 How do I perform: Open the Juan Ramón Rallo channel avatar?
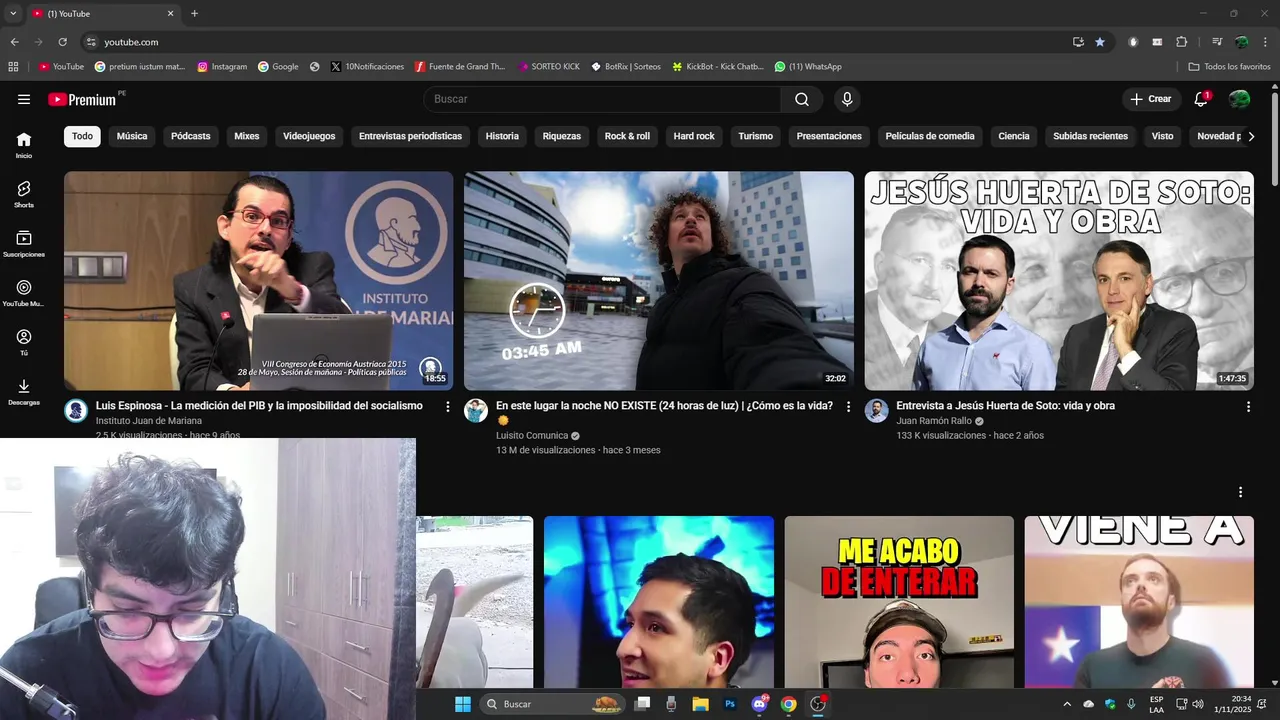coord(877,411)
